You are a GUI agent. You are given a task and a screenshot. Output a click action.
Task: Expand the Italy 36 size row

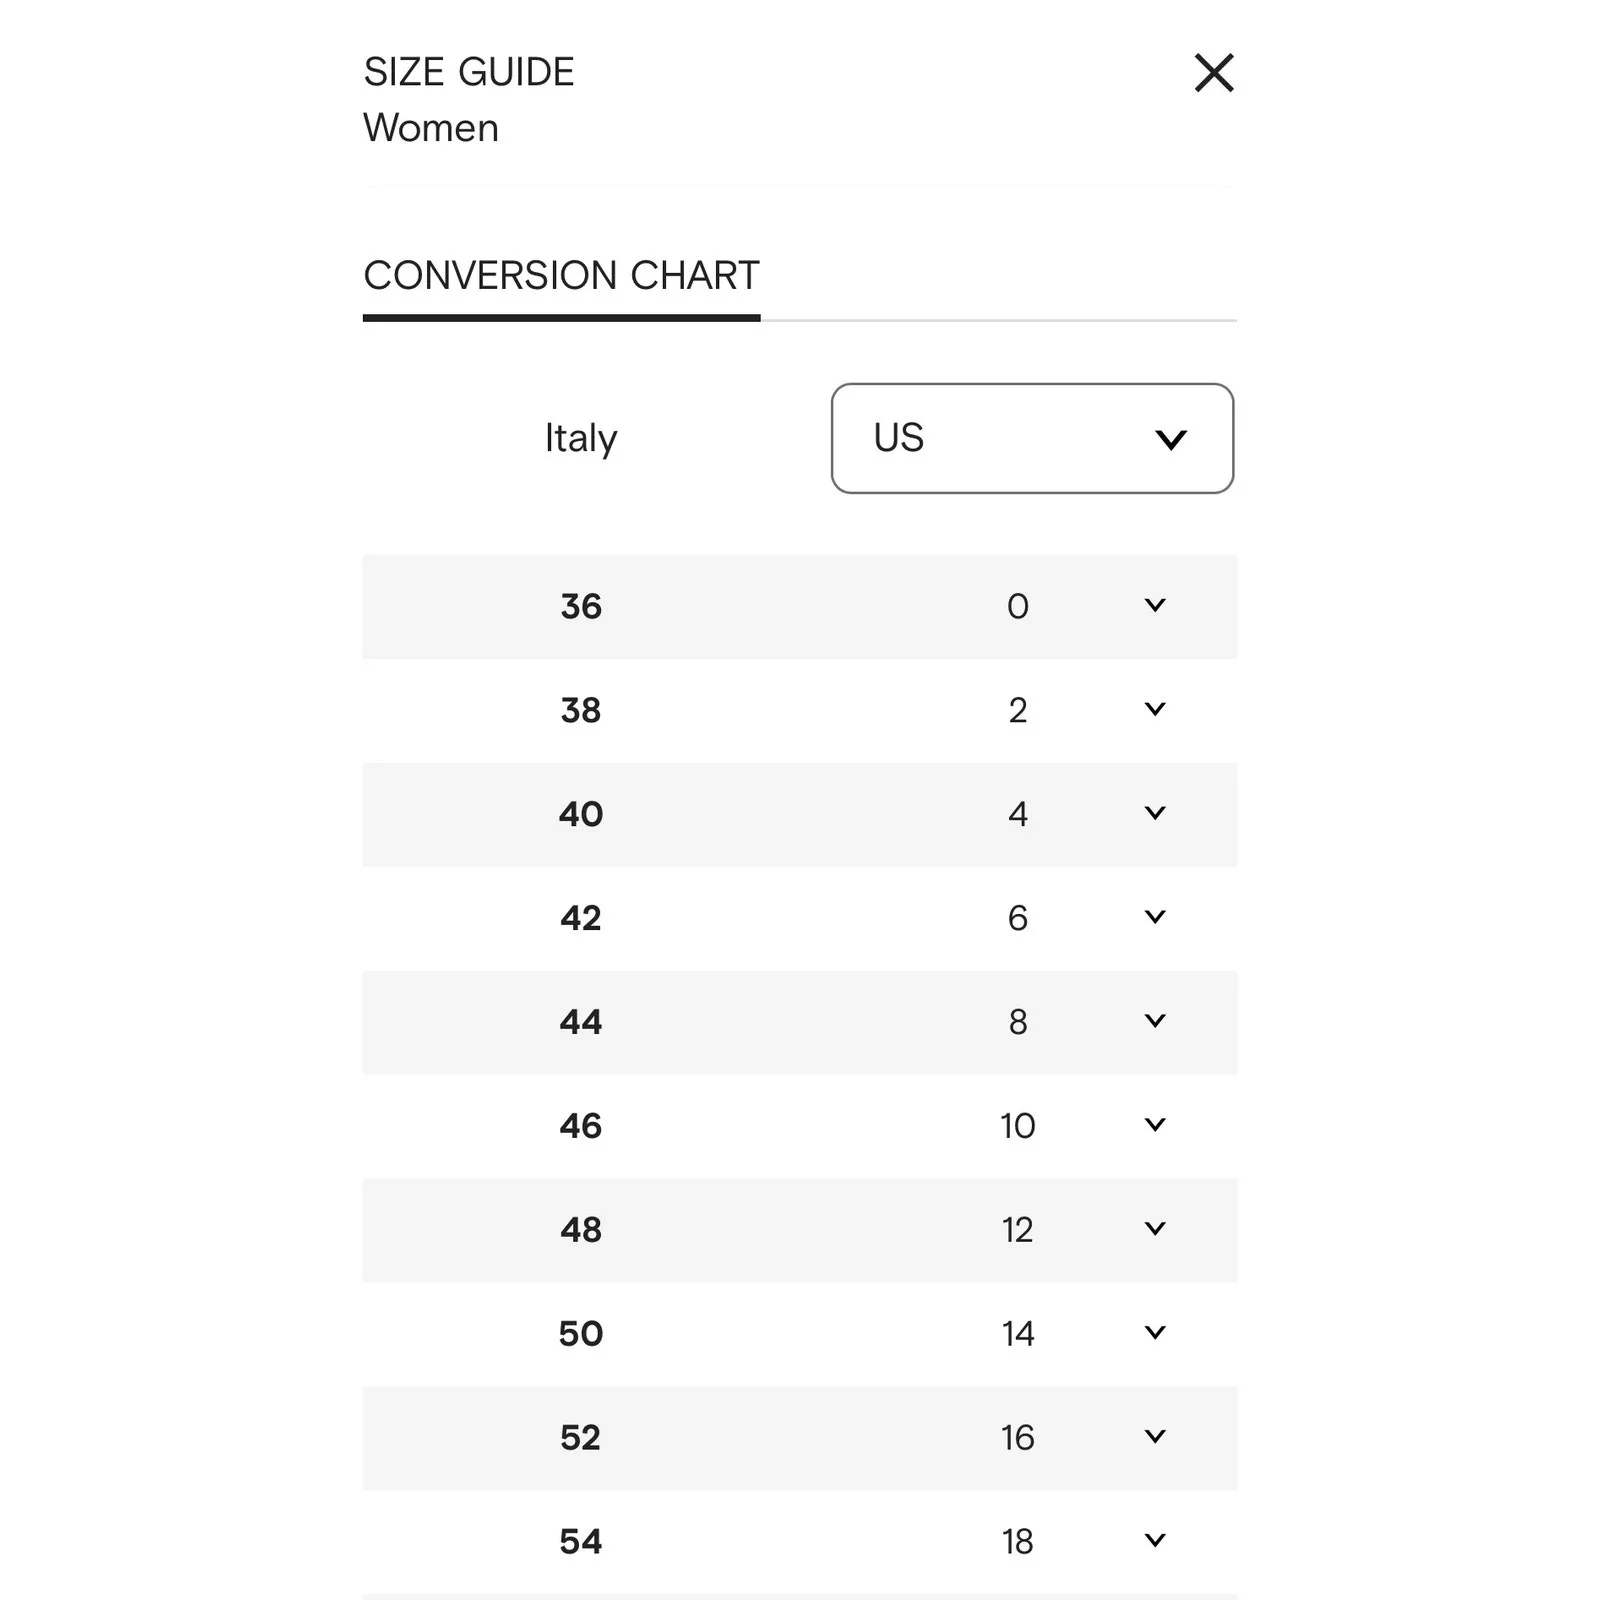click(1155, 606)
